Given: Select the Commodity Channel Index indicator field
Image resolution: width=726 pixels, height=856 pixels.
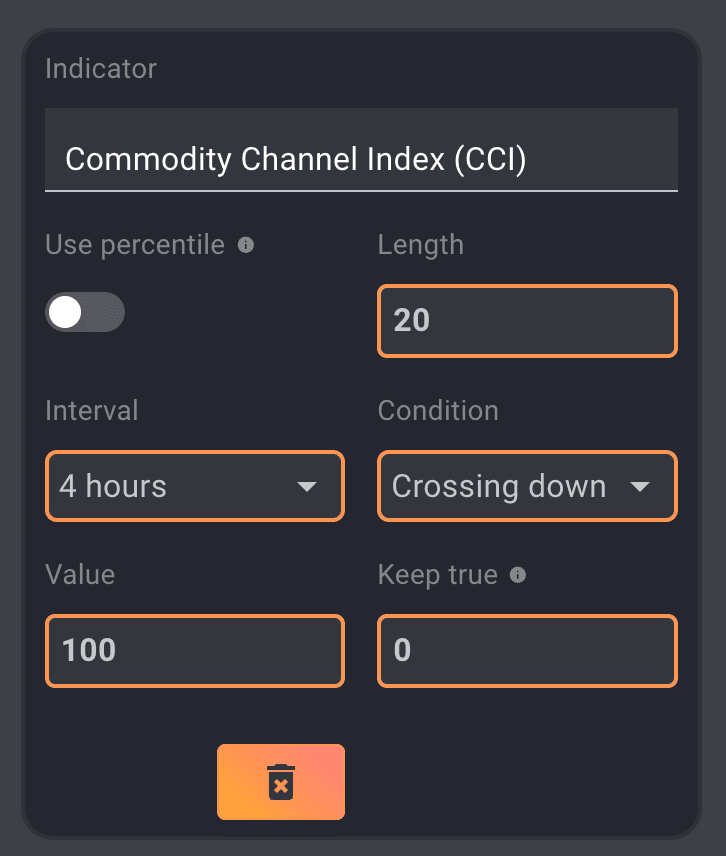Looking at the screenshot, I should pos(361,159).
